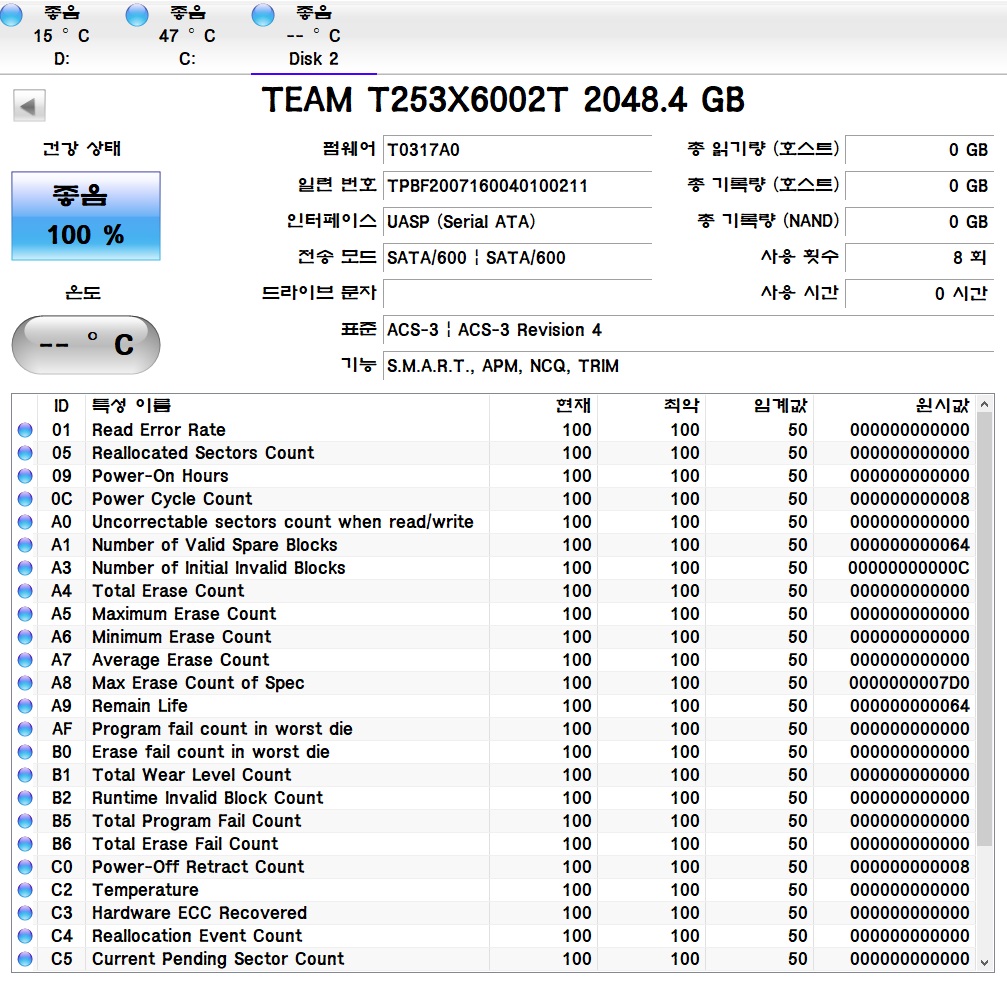1007x985 pixels.
Task: Click raw value 00000000000C for Initial Invalid Blocks
Action: tap(909, 568)
